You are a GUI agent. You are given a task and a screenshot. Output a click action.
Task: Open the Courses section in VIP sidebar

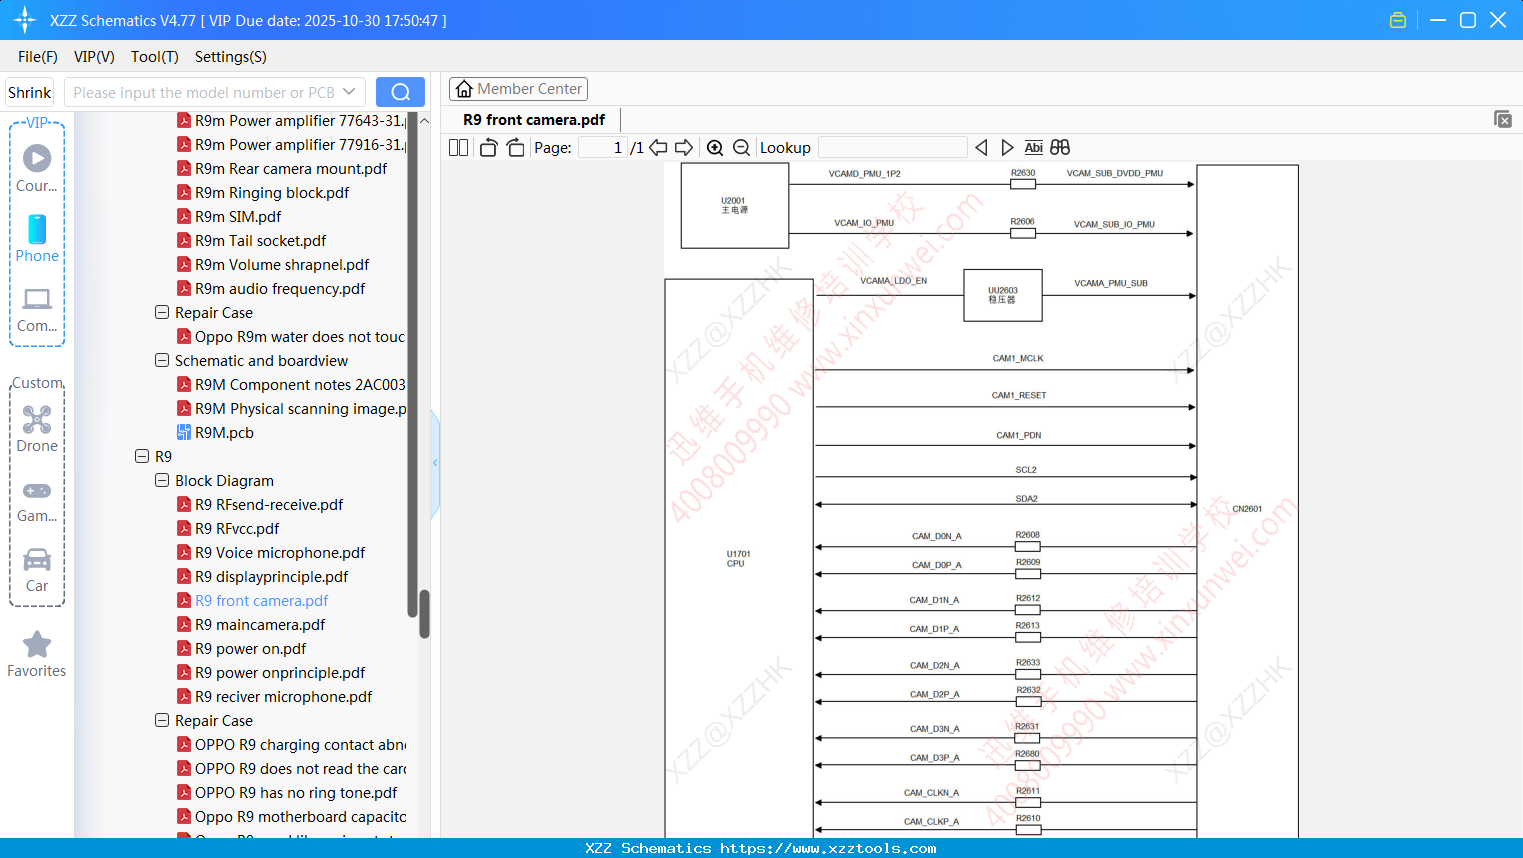(37, 168)
